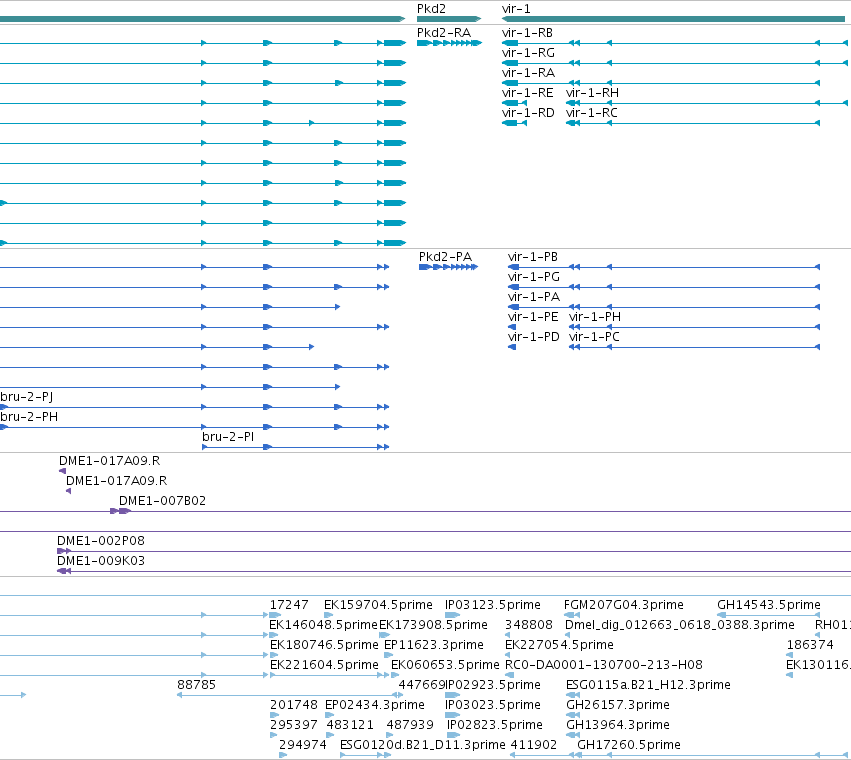
Task: Click the ESG0115a.B21_H12.3prime label
Action: (648, 686)
